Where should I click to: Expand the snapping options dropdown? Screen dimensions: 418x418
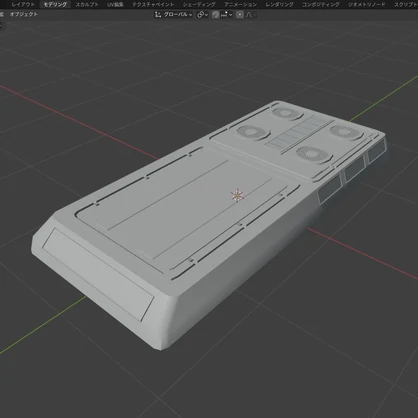click(x=226, y=15)
